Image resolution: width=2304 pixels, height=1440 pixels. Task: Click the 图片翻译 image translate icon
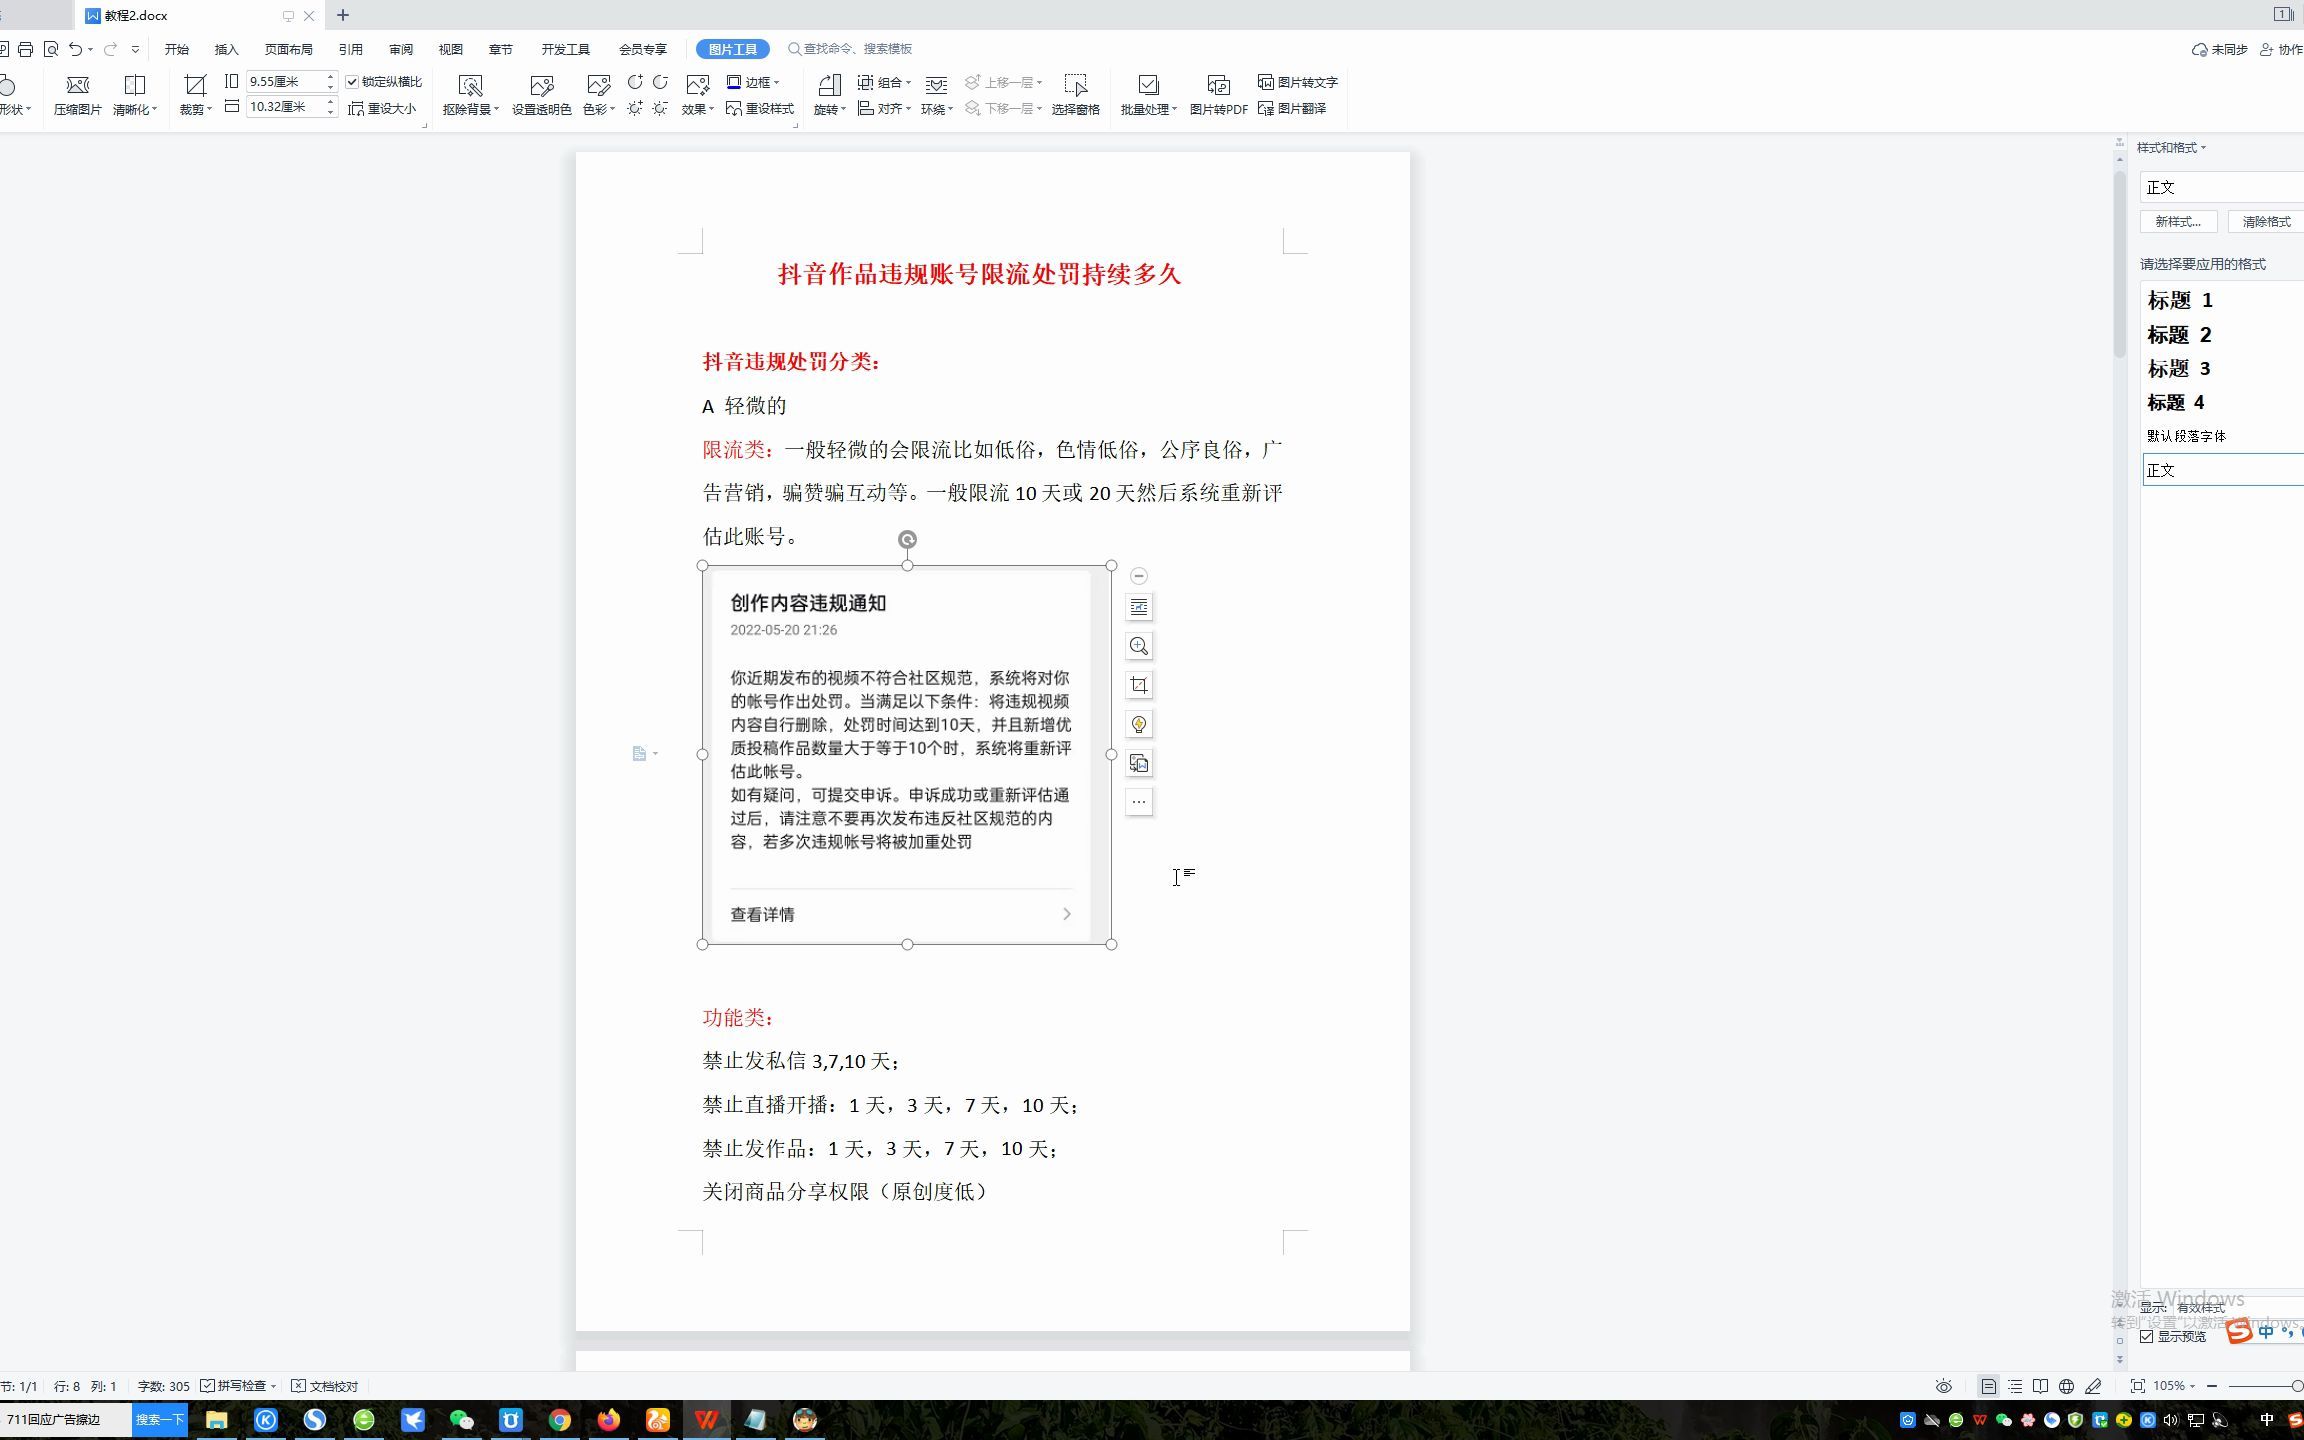point(1292,108)
